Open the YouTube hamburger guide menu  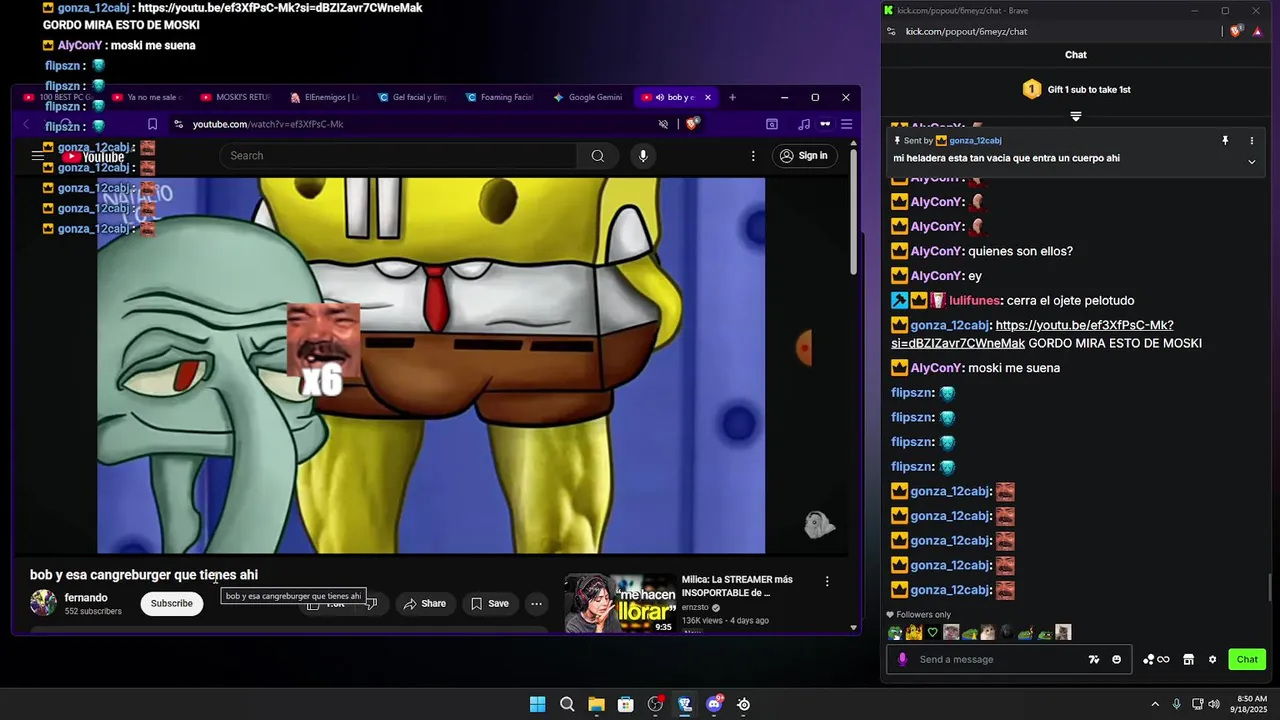(37, 156)
